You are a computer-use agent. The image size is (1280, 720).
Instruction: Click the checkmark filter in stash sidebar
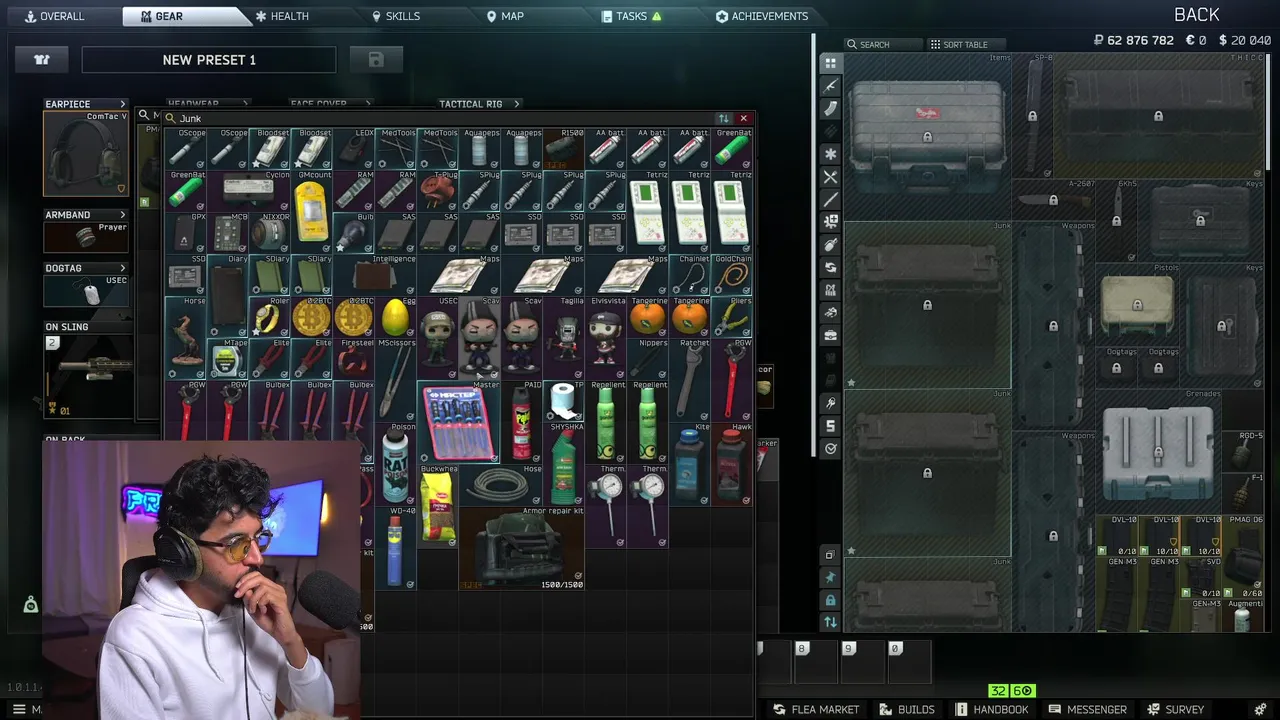pos(830,449)
